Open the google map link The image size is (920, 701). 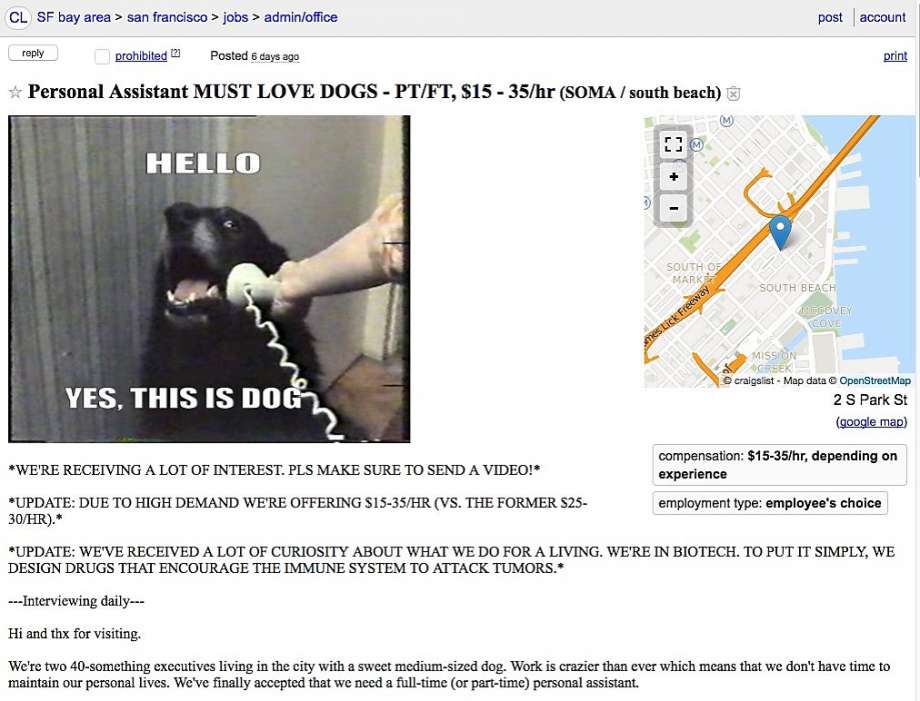click(x=871, y=422)
